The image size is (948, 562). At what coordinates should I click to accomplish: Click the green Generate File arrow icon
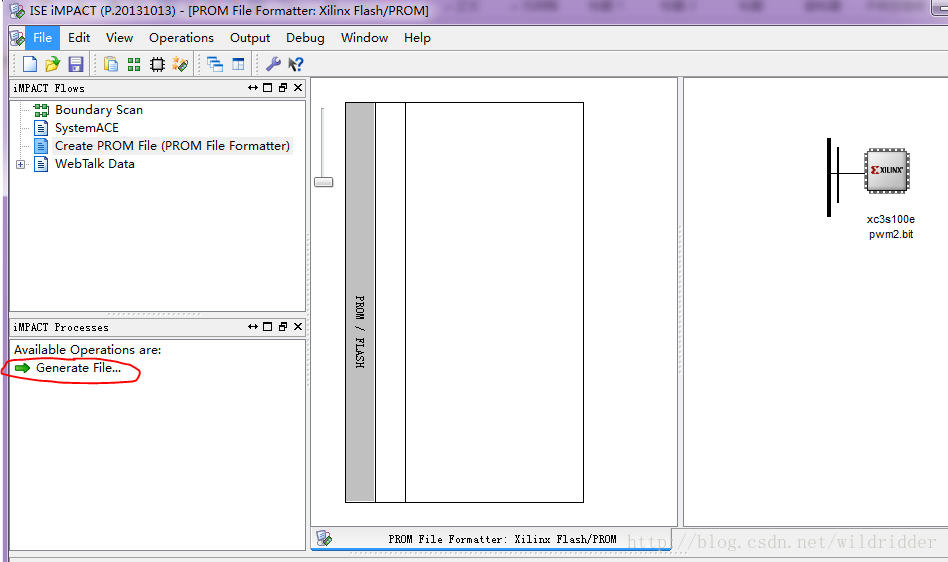click(22, 368)
